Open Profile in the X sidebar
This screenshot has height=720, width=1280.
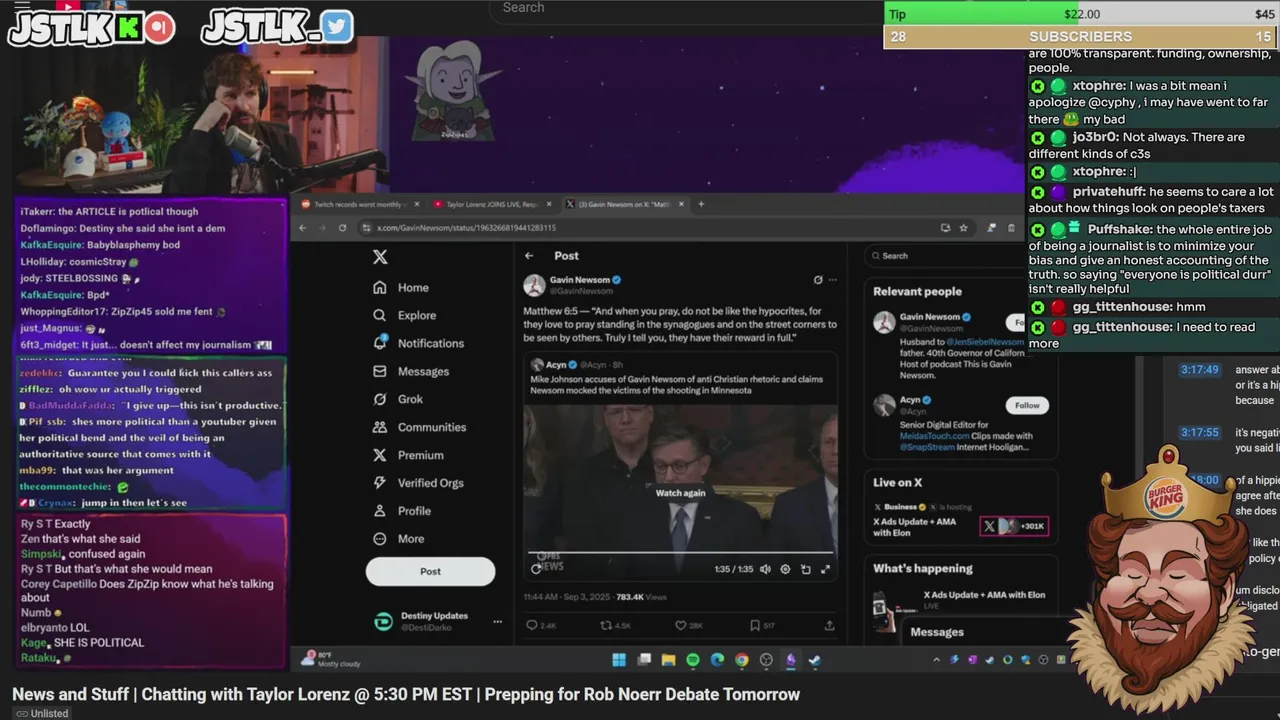click(x=402, y=511)
